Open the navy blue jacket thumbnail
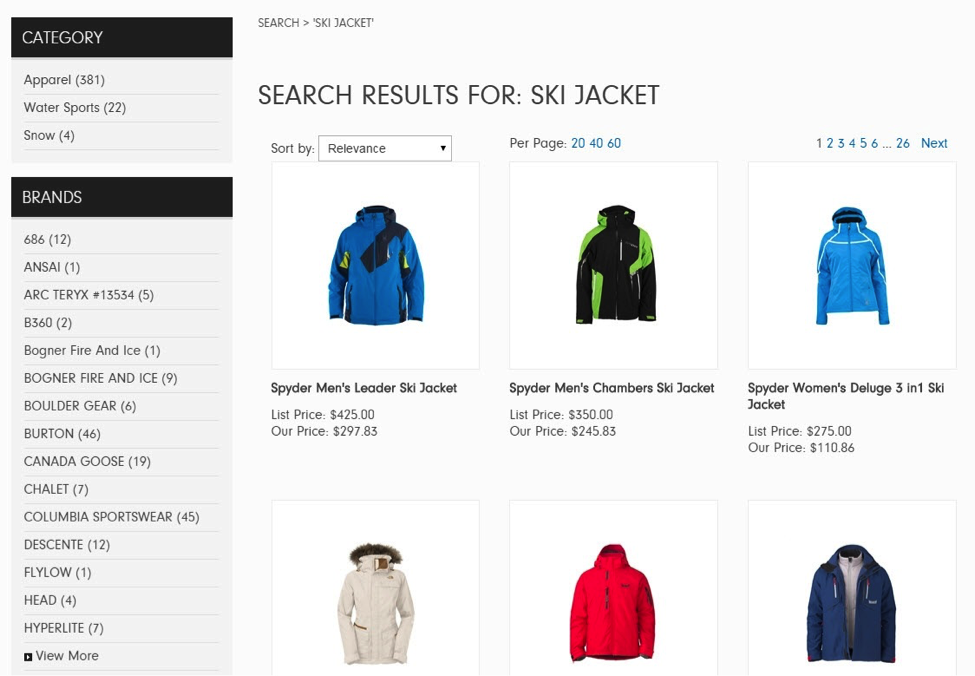 852,588
